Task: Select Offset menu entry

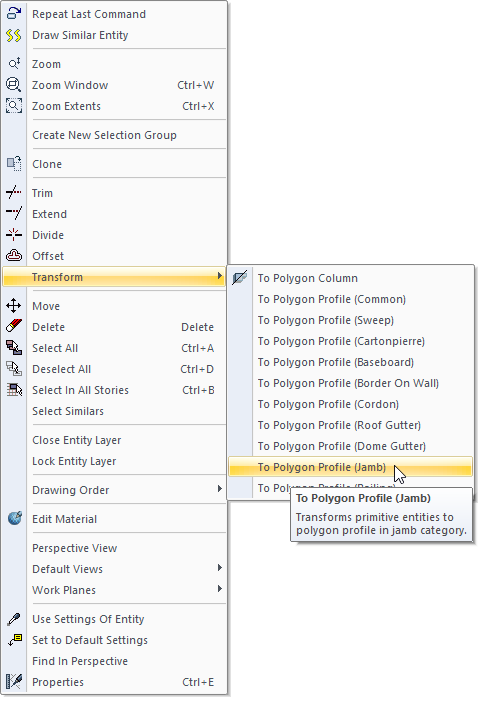Action: coord(114,256)
